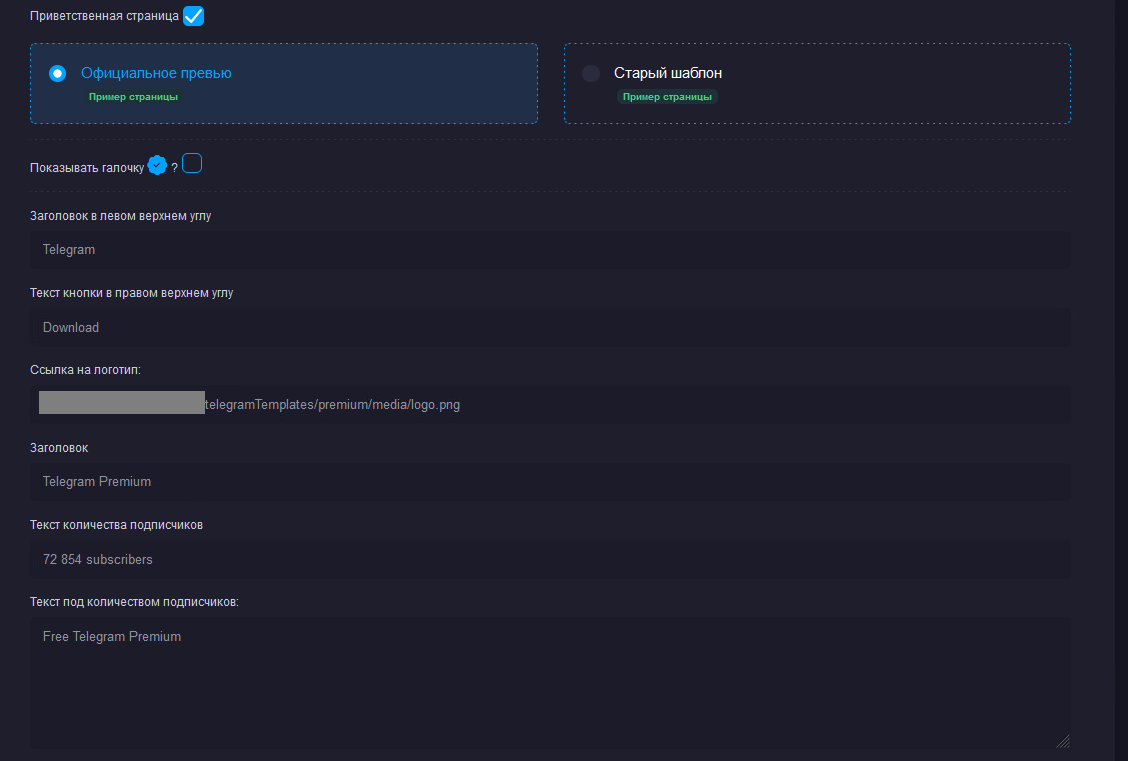
Task: Grab the text area resize handle
Action: coord(1063,741)
